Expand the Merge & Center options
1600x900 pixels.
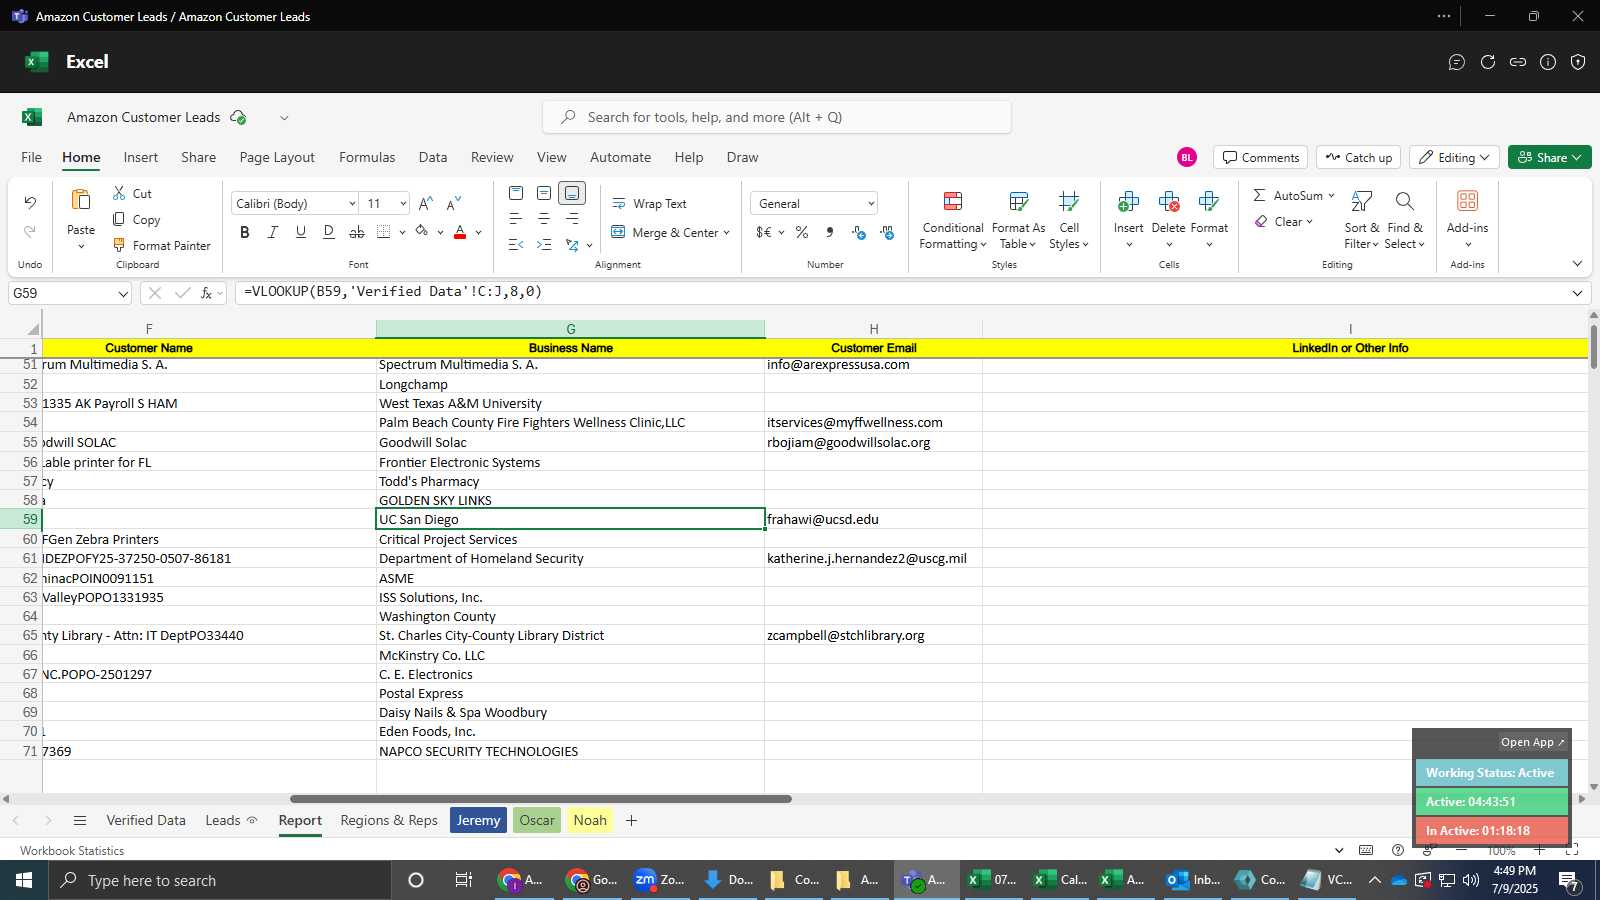(726, 233)
